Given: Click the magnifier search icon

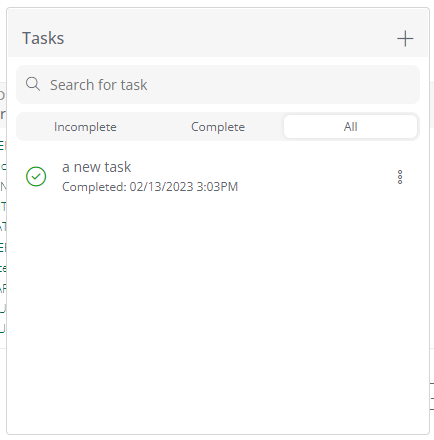Looking at the screenshot, I should click(33, 84).
